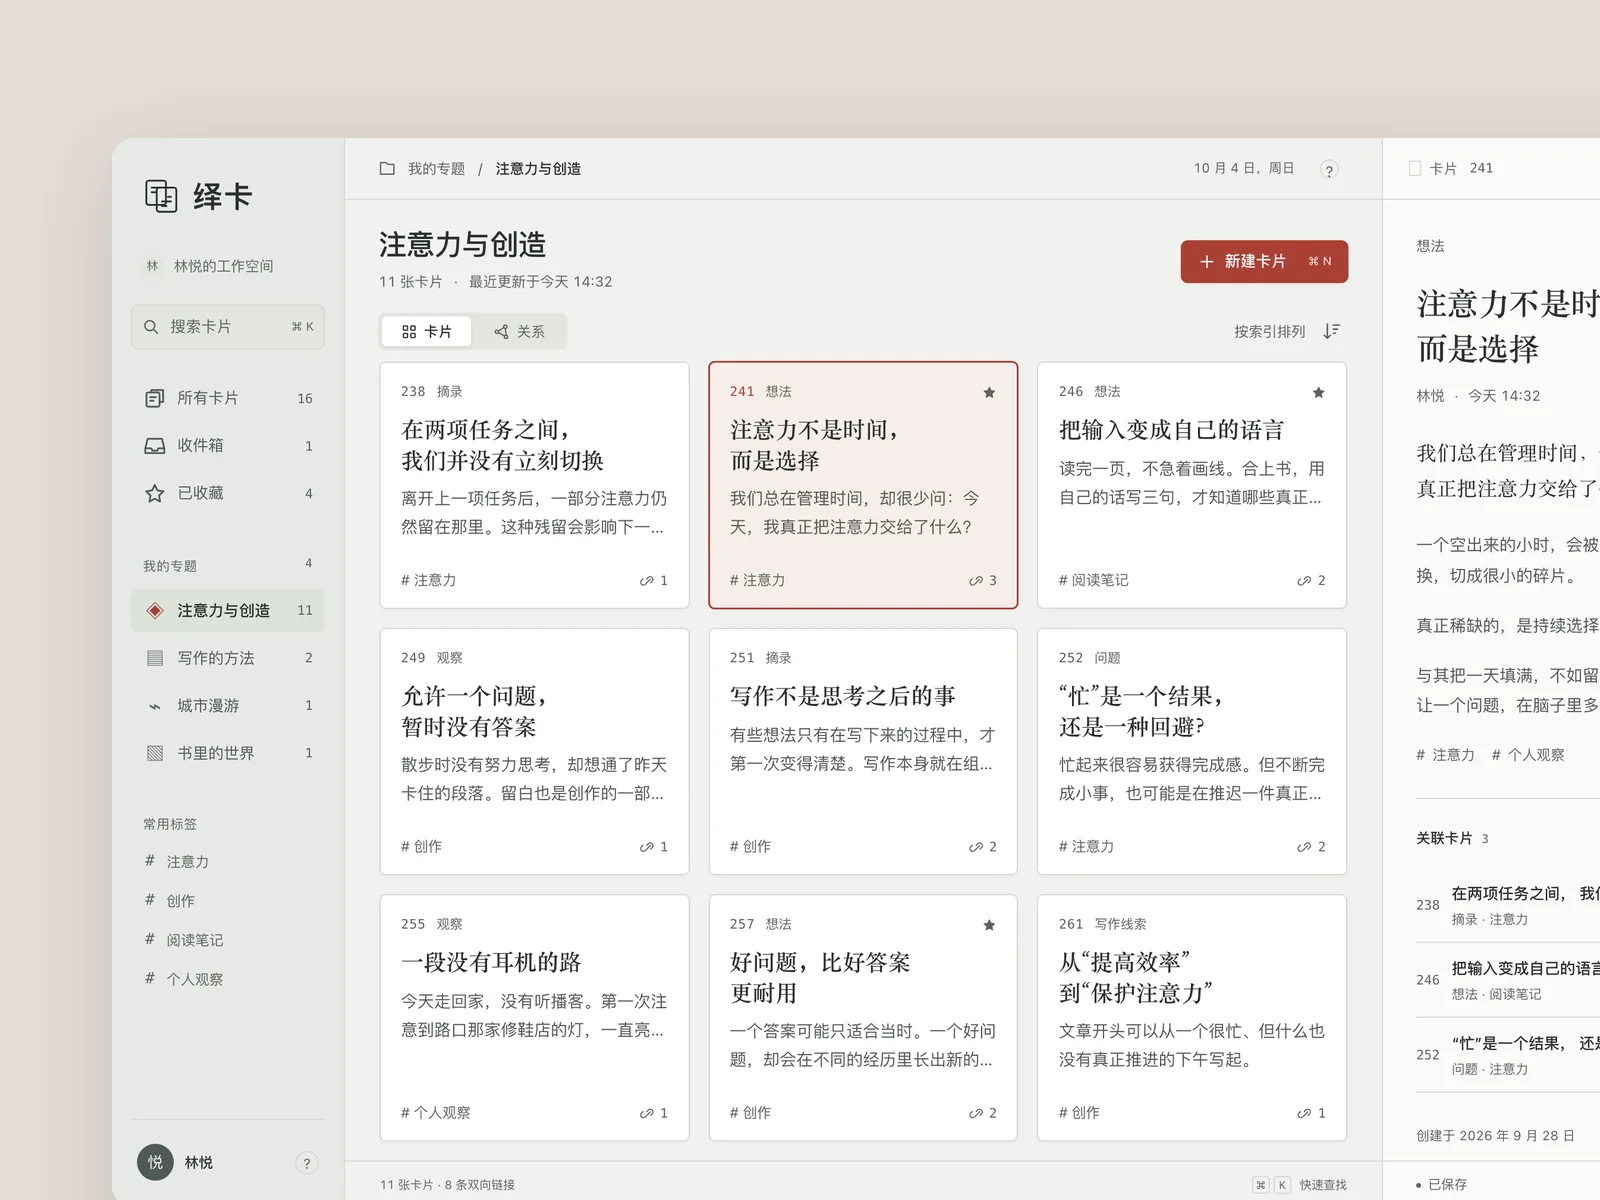Click the # 个人观察 tag in detail panel

[1528, 755]
